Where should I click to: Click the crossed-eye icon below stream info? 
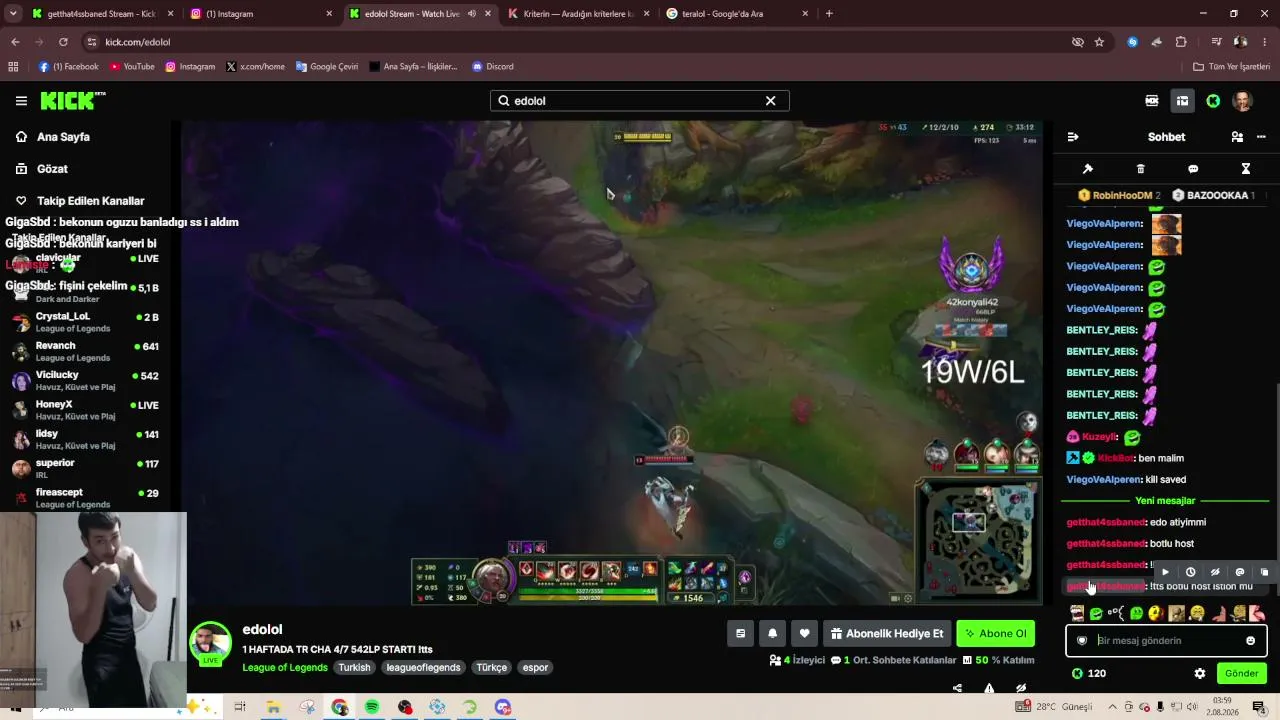pos(1021,689)
